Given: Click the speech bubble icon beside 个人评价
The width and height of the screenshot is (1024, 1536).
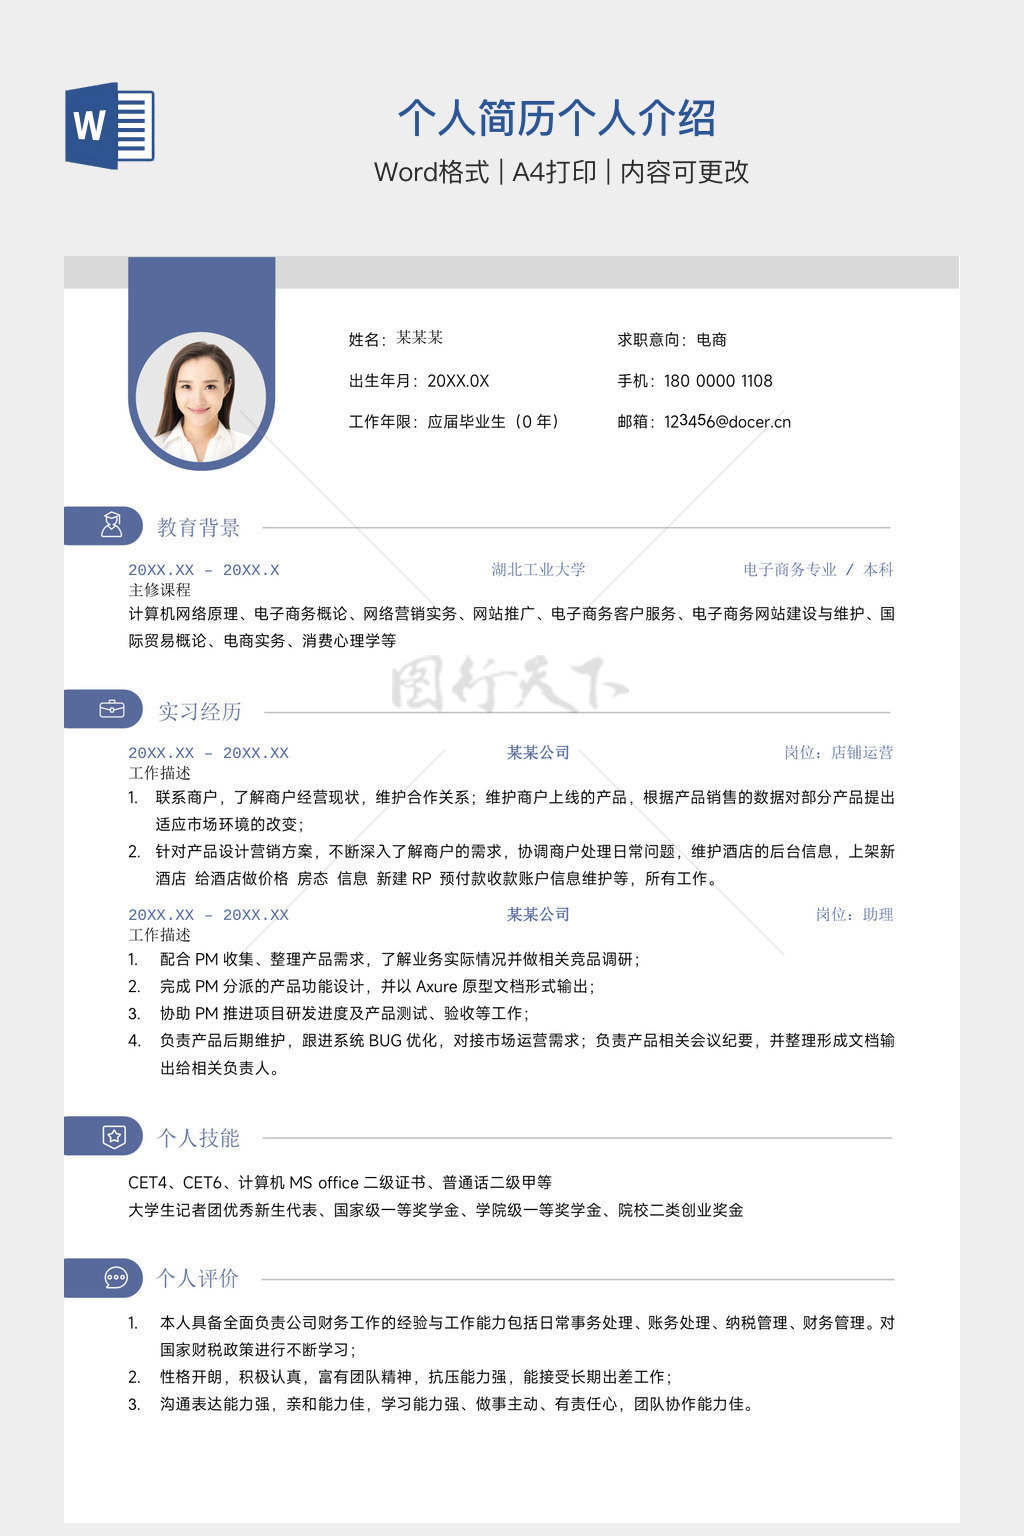Looking at the screenshot, I should pos(116,1278).
